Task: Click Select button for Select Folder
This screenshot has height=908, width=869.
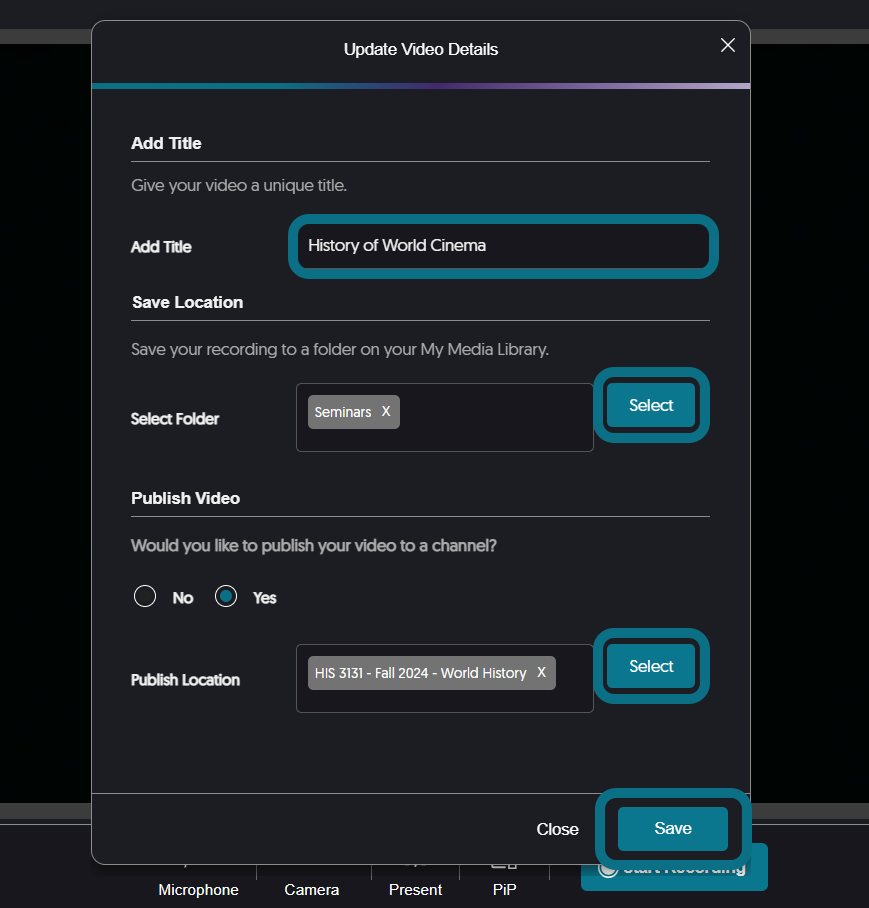Action: tap(651, 405)
